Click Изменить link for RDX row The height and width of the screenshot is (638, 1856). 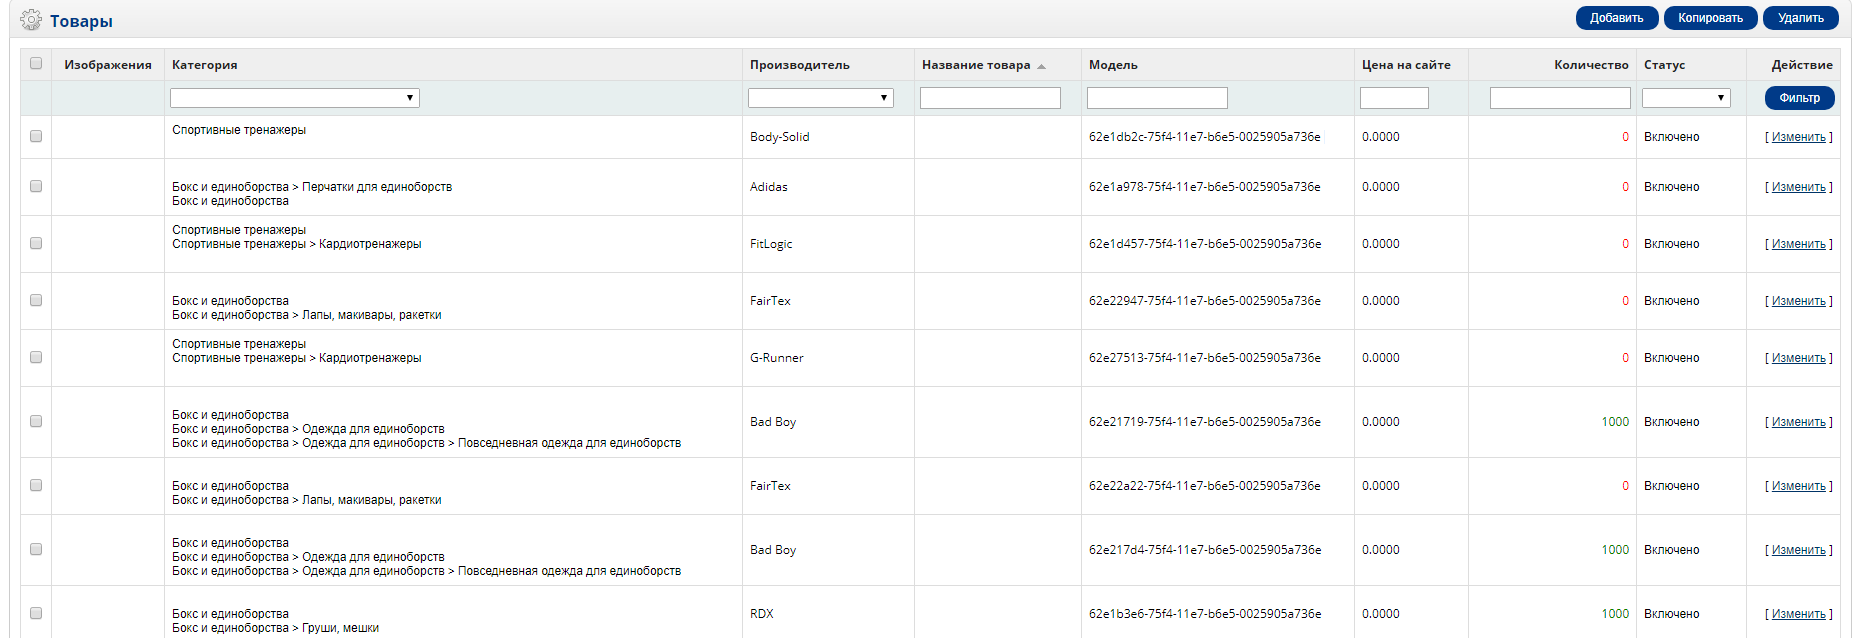click(1799, 614)
